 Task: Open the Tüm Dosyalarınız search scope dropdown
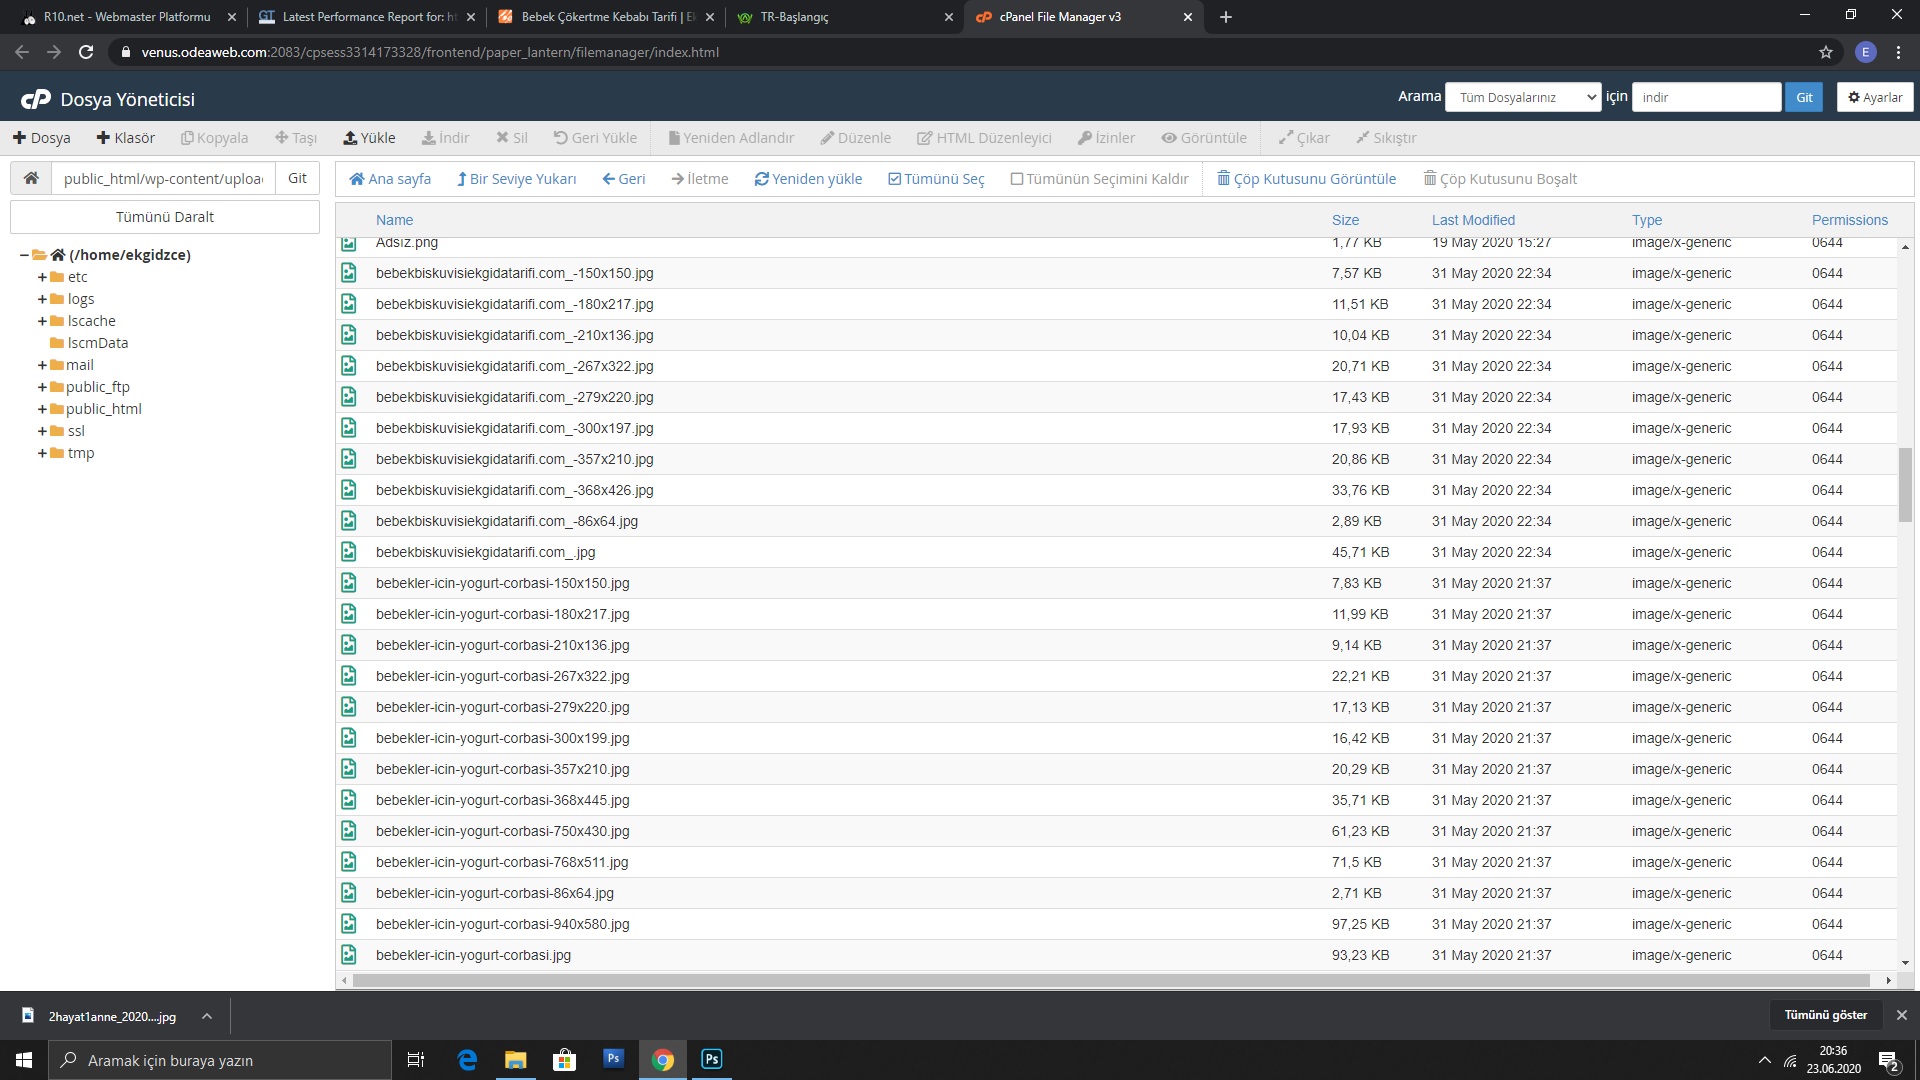pos(1523,97)
